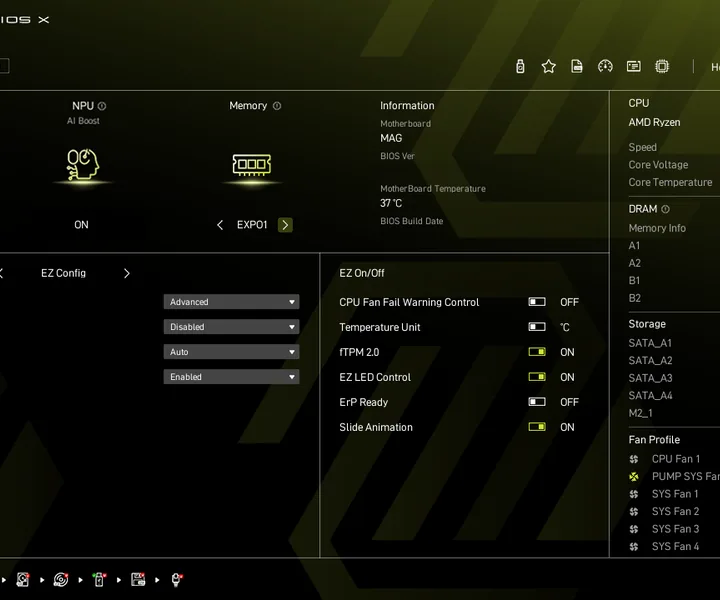The image size is (720, 600).
Task: Click the Memory Info label
Action: tap(657, 228)
